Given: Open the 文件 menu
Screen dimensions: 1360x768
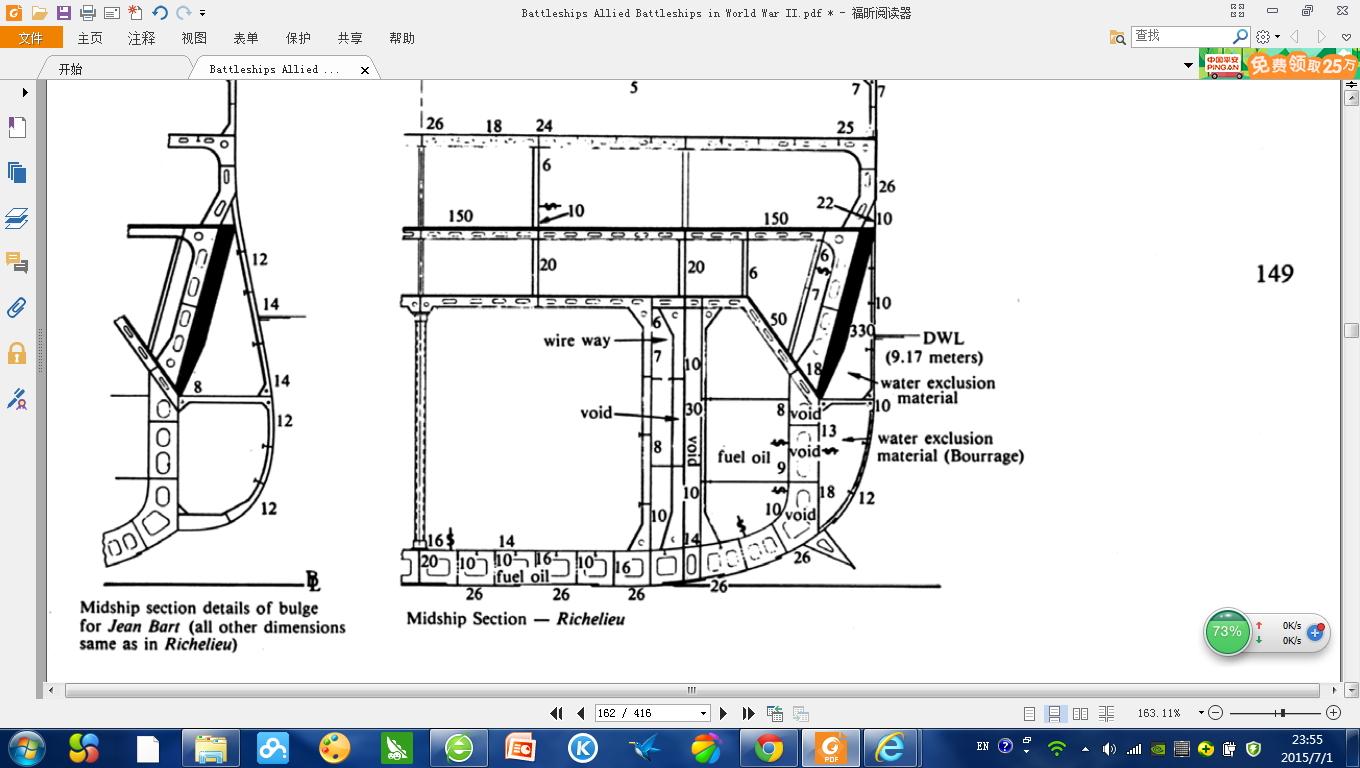Looking at the screenshot, I should click(x=31, y=38).
